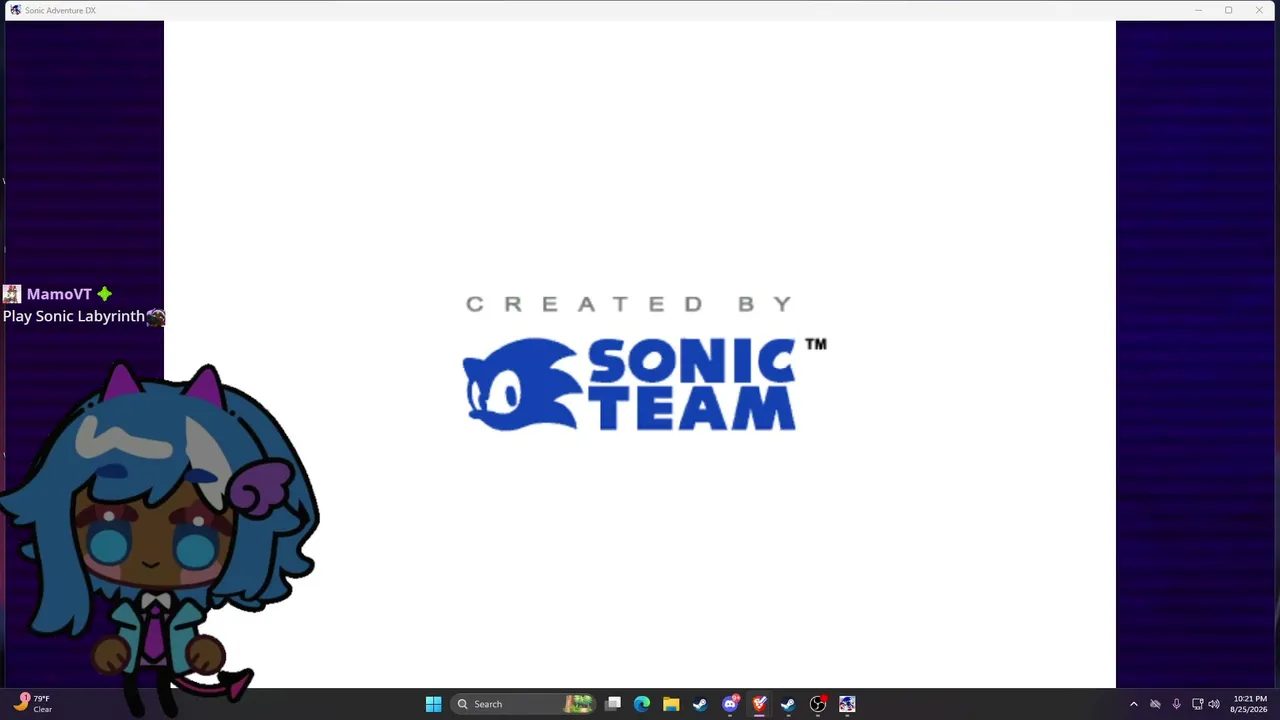Viewport: 1280px width, 720px height.
Task: Open Task View on the taskbar
Action: point(613,704)
